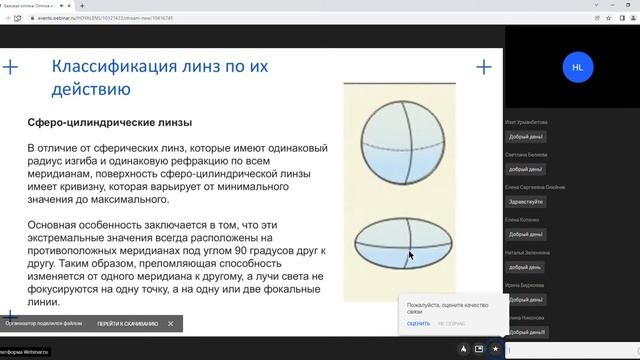Image resolution: width=640 pixels, height=360 pixels.
Task: Bookmark this page with star icon
Action: coord(609,18)
